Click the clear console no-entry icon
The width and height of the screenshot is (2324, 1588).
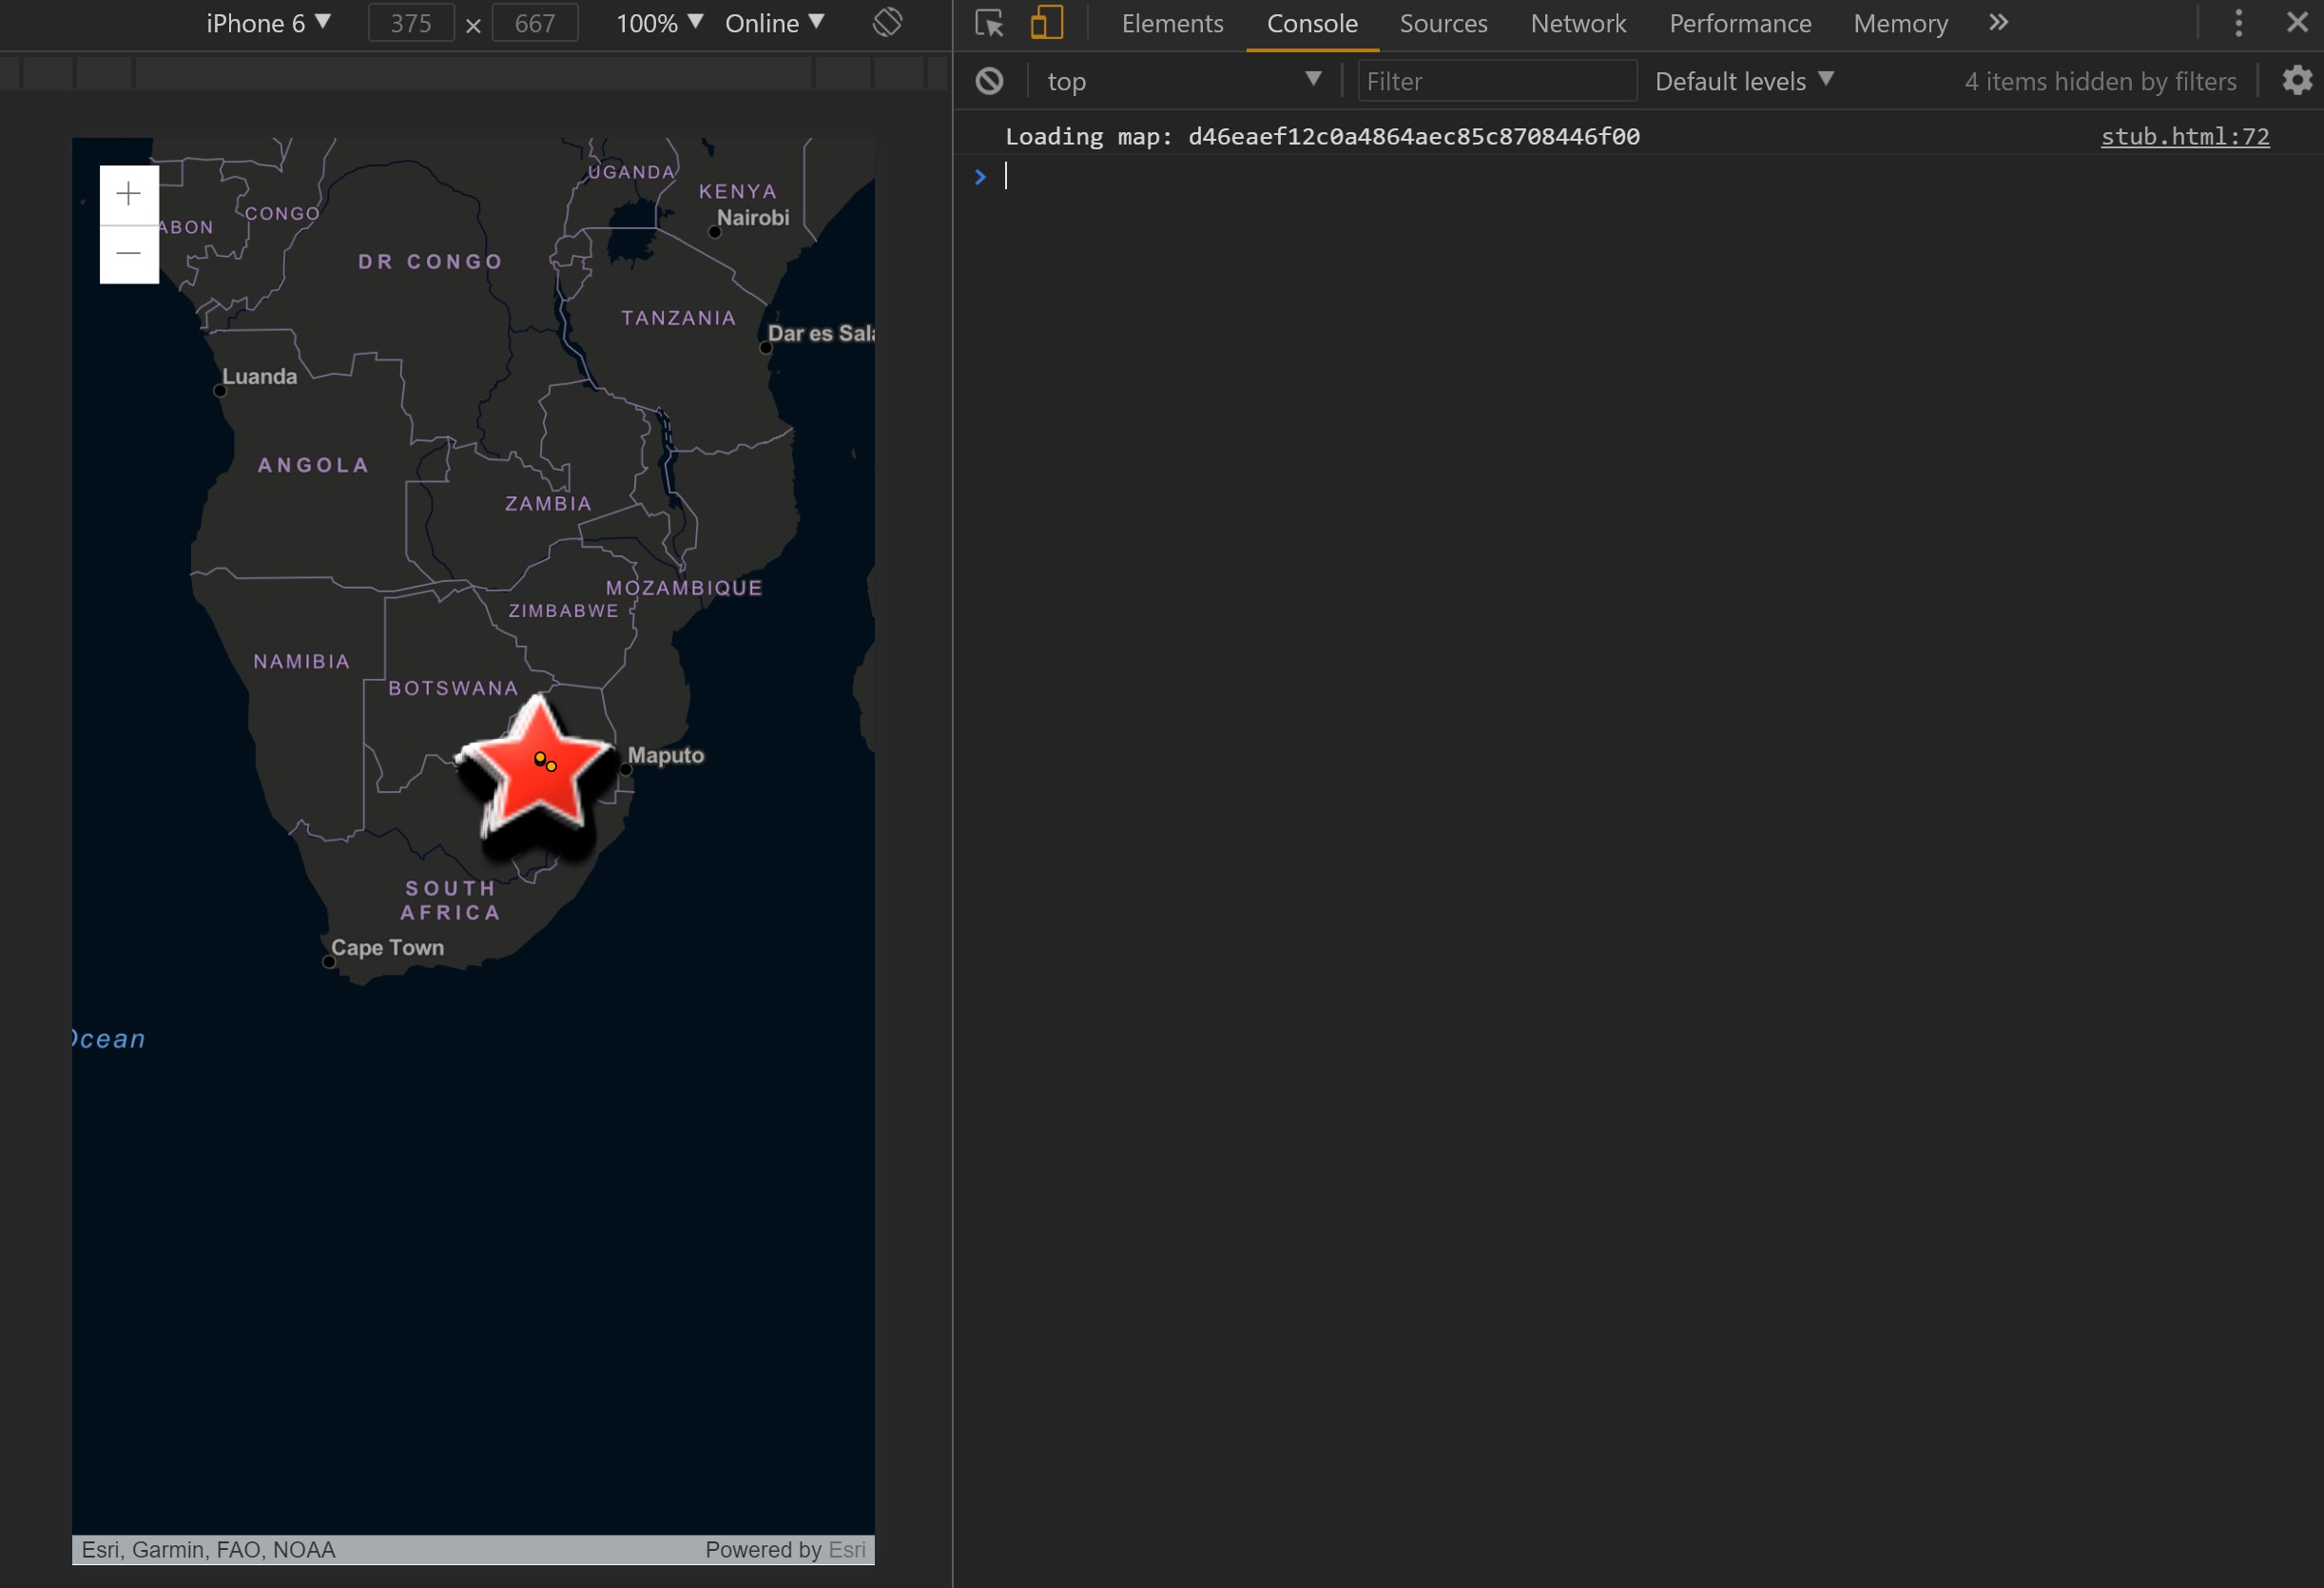(x=987, y=80)
